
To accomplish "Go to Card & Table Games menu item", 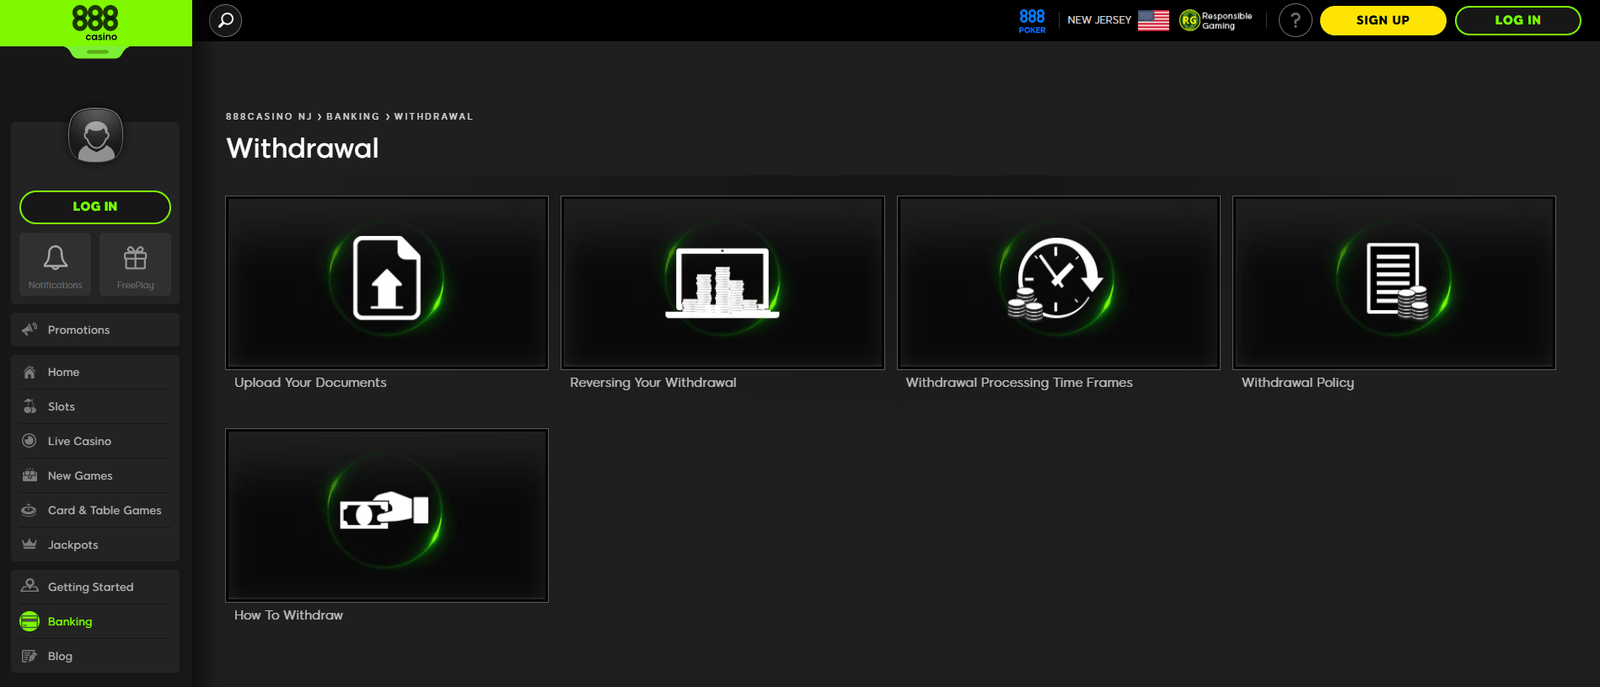I will 95,510.
